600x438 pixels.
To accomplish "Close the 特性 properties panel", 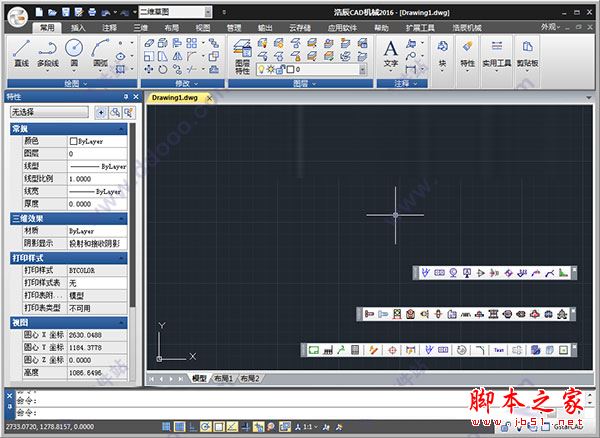I will tap(136, 97).
